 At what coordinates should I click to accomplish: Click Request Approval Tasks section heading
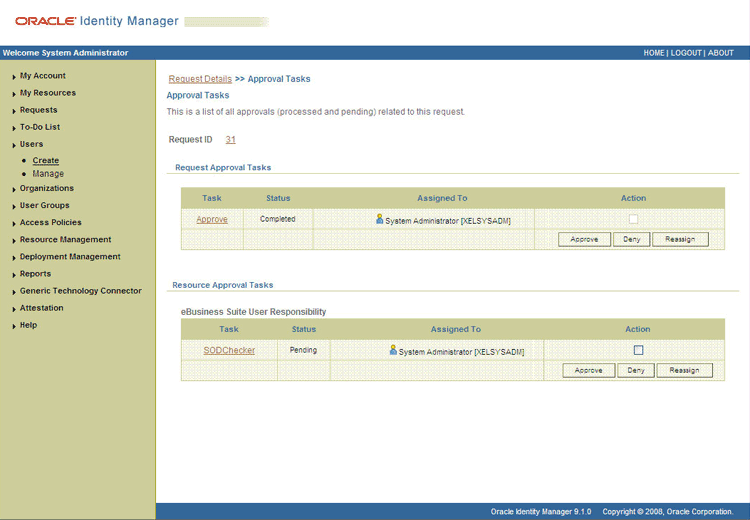coord(223,167)
